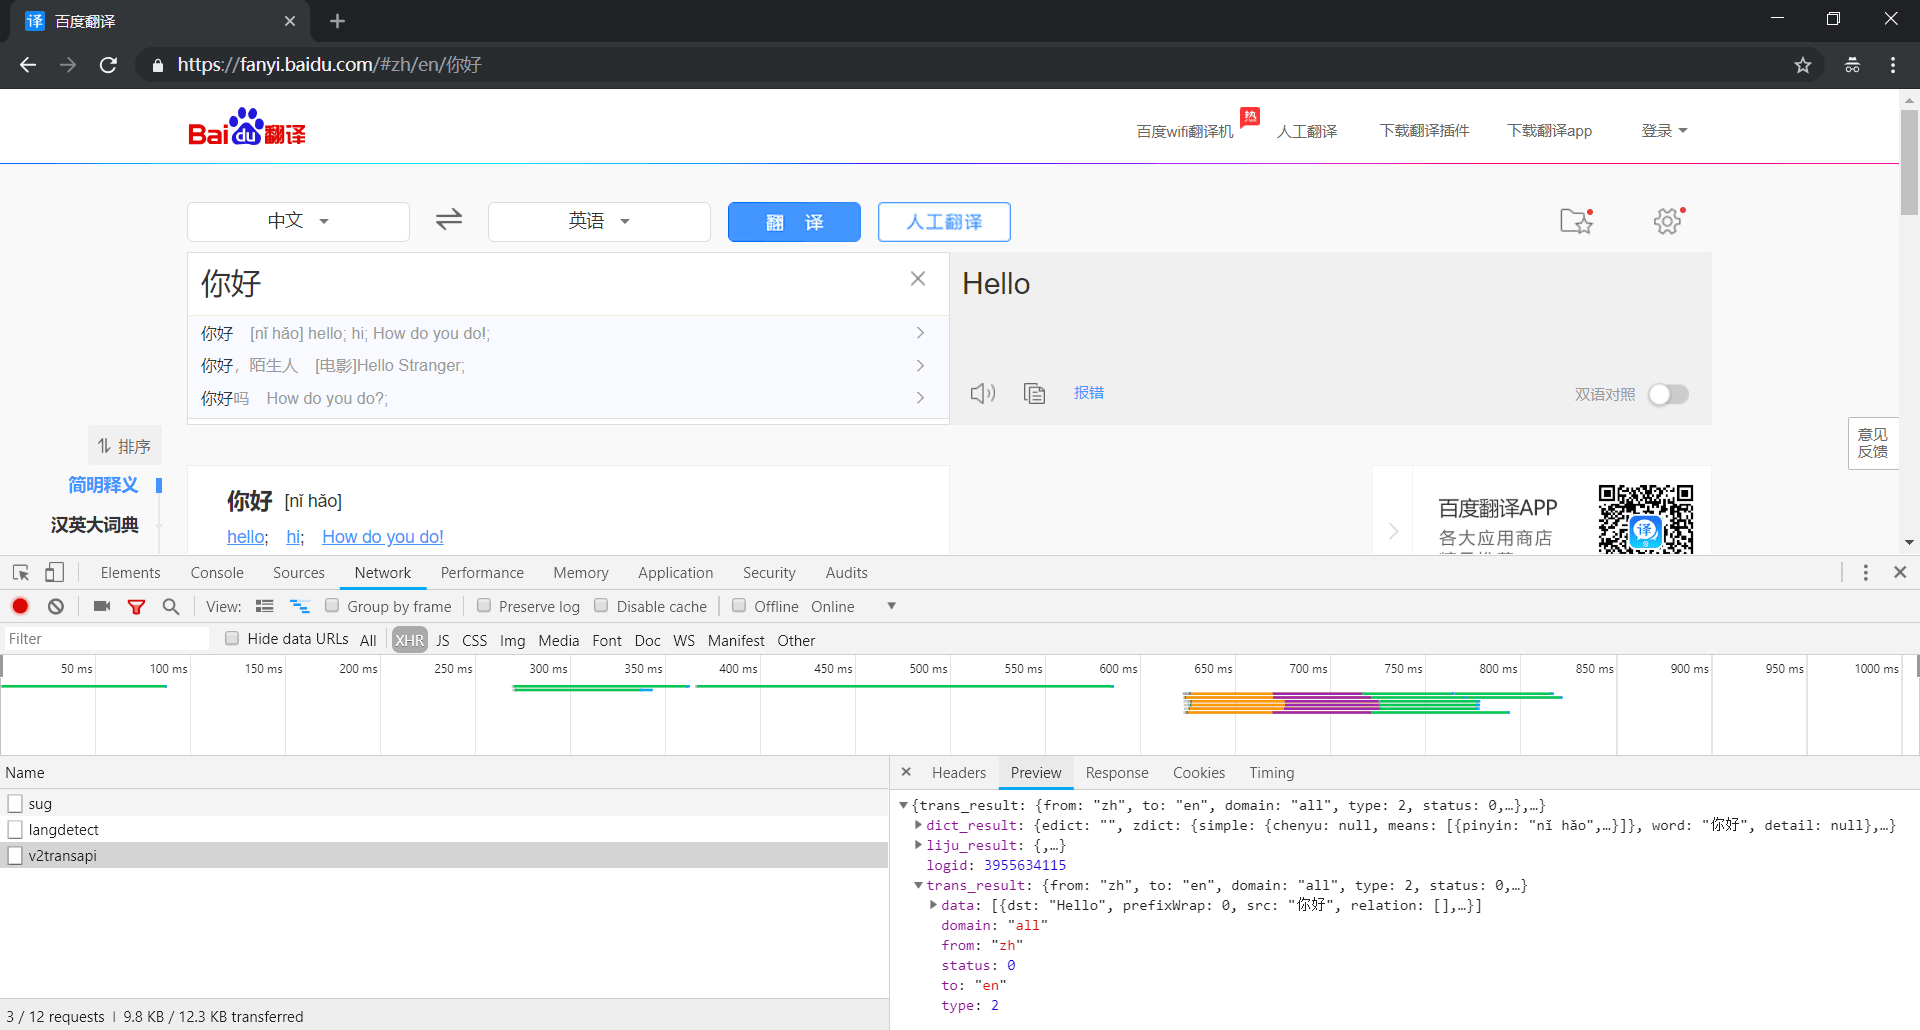This screenshot has width=1920, height=1030.
Task: Click the Baidu Translate logo
Action: 247,128
